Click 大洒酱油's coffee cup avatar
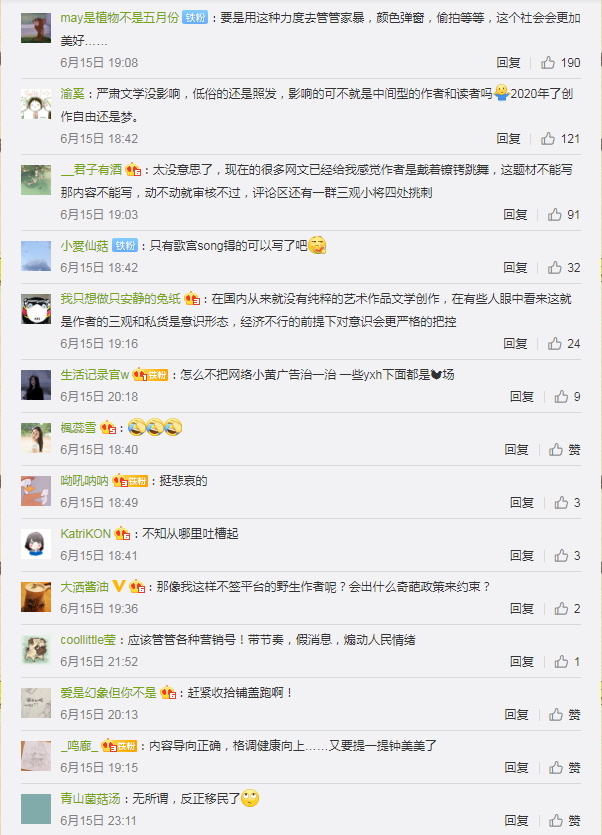 click(36, 597)
